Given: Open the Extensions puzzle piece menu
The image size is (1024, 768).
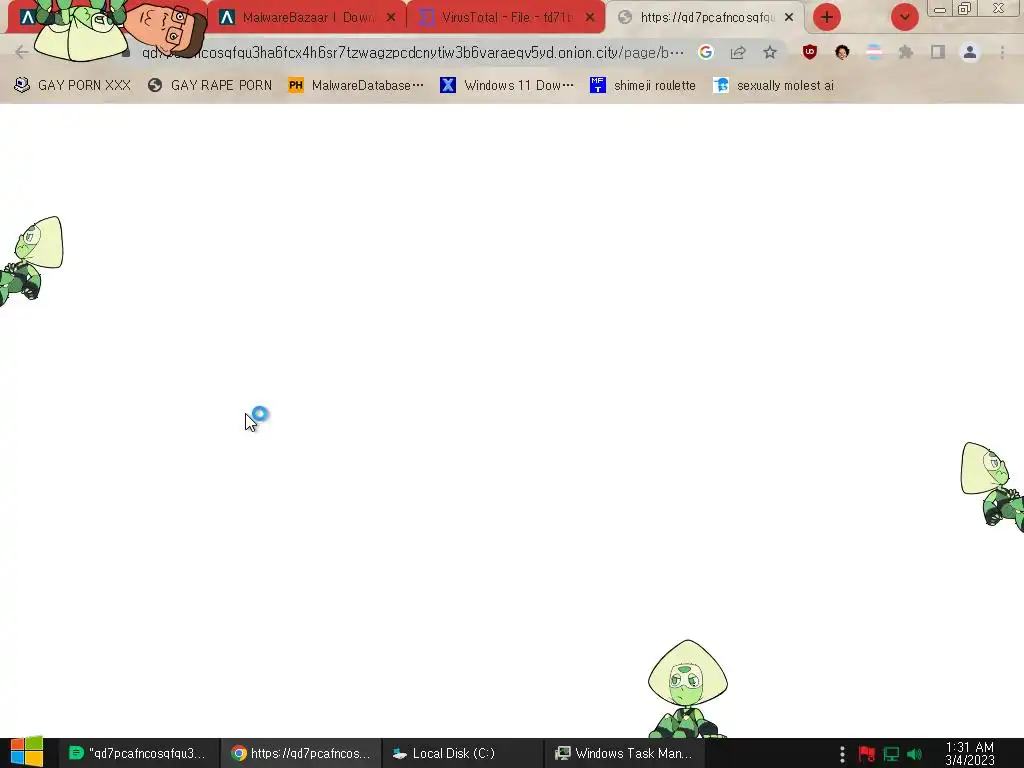Looking at the screenshot, I should point(906,52).
